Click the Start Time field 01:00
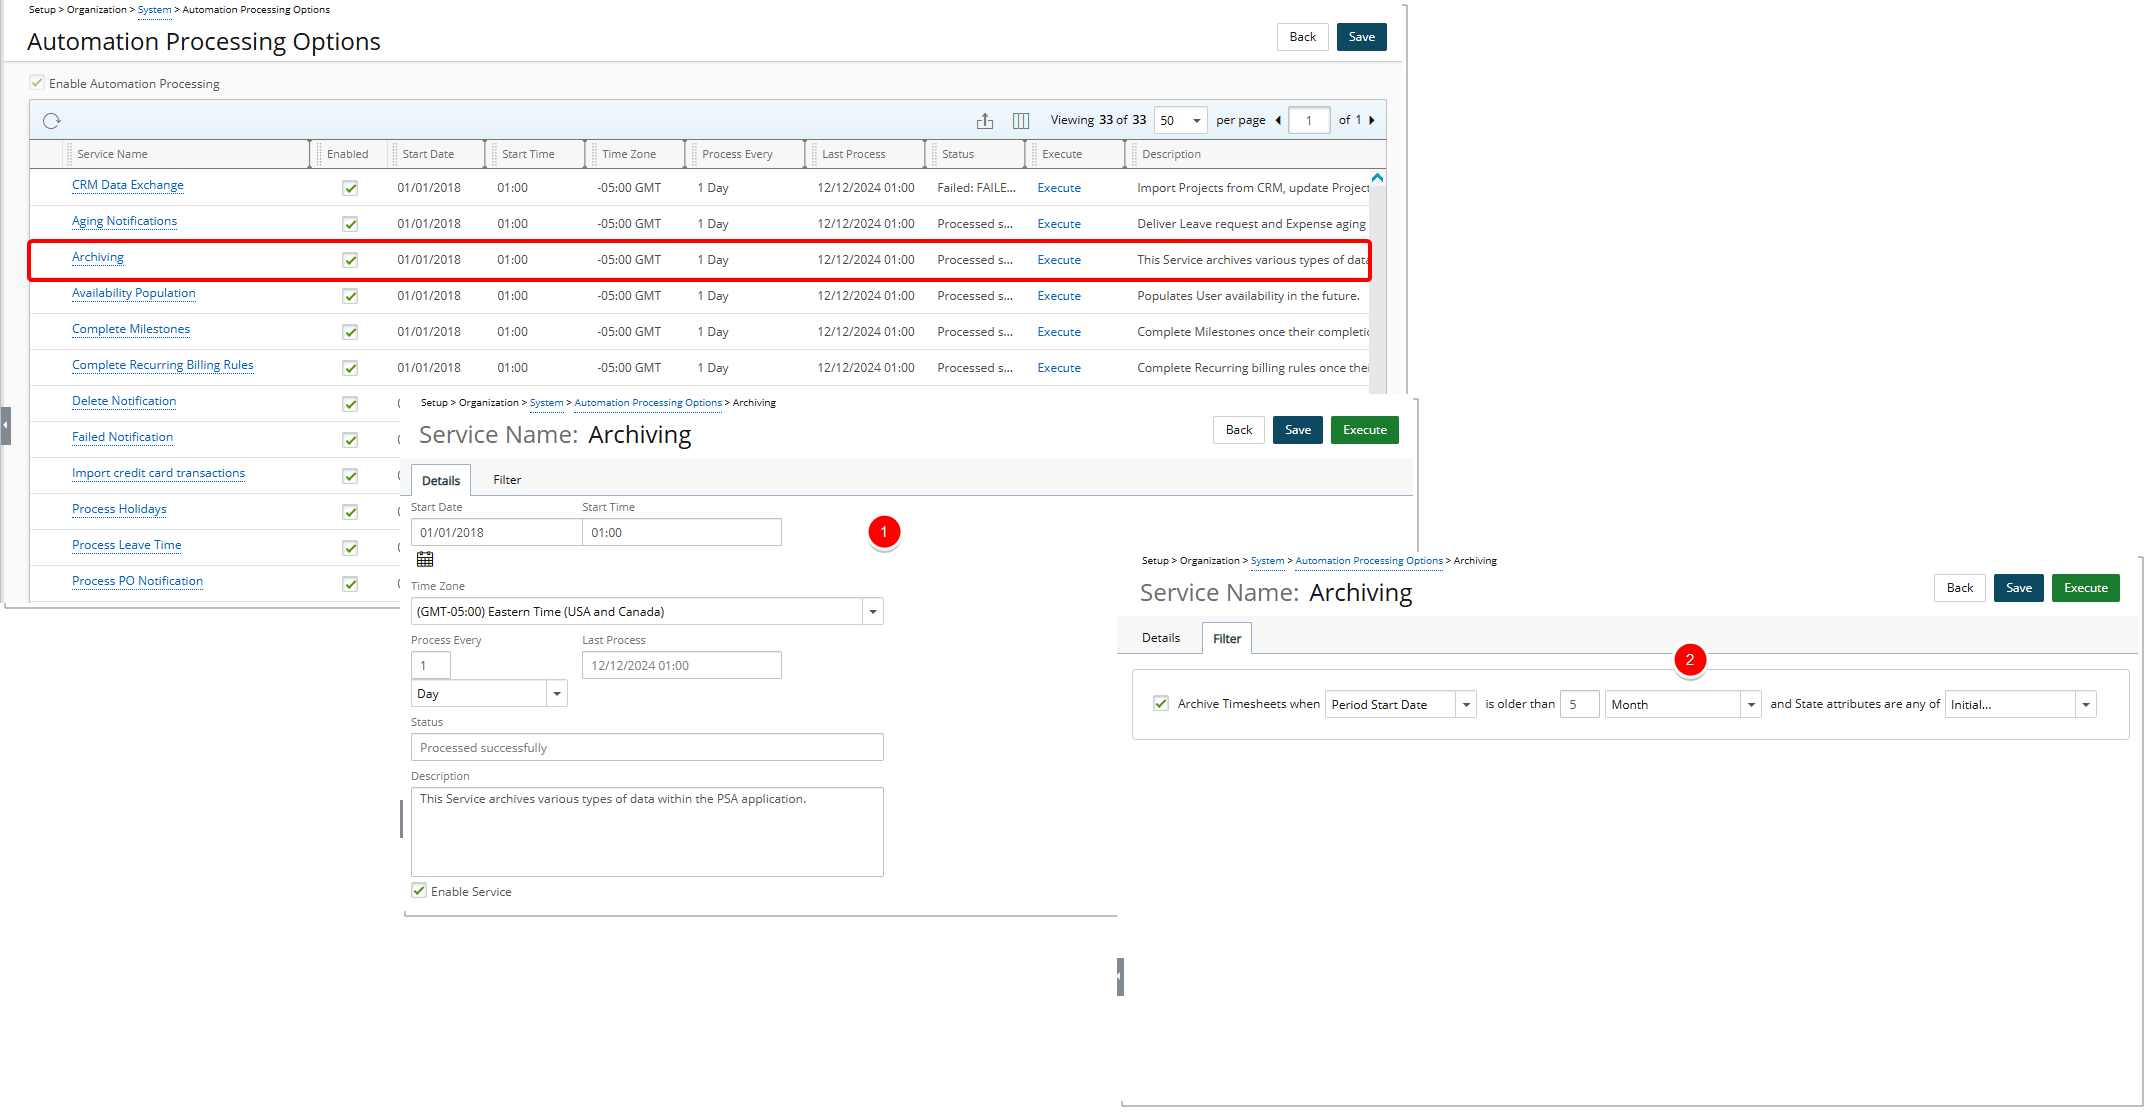Image resolution: width=2155 pixels, height=1118 pixels. [x=681, y=533]
